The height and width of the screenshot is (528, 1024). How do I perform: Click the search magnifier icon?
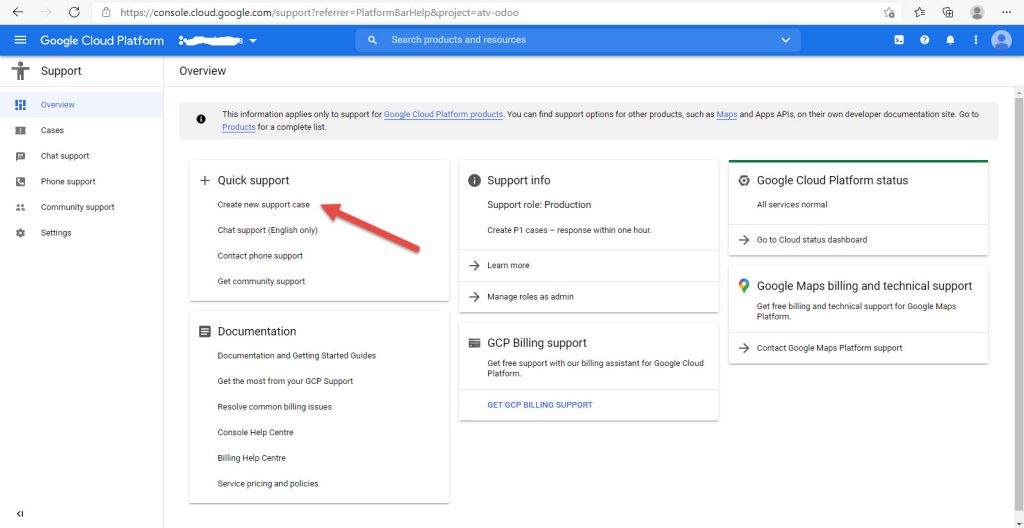tap(372, 40)
